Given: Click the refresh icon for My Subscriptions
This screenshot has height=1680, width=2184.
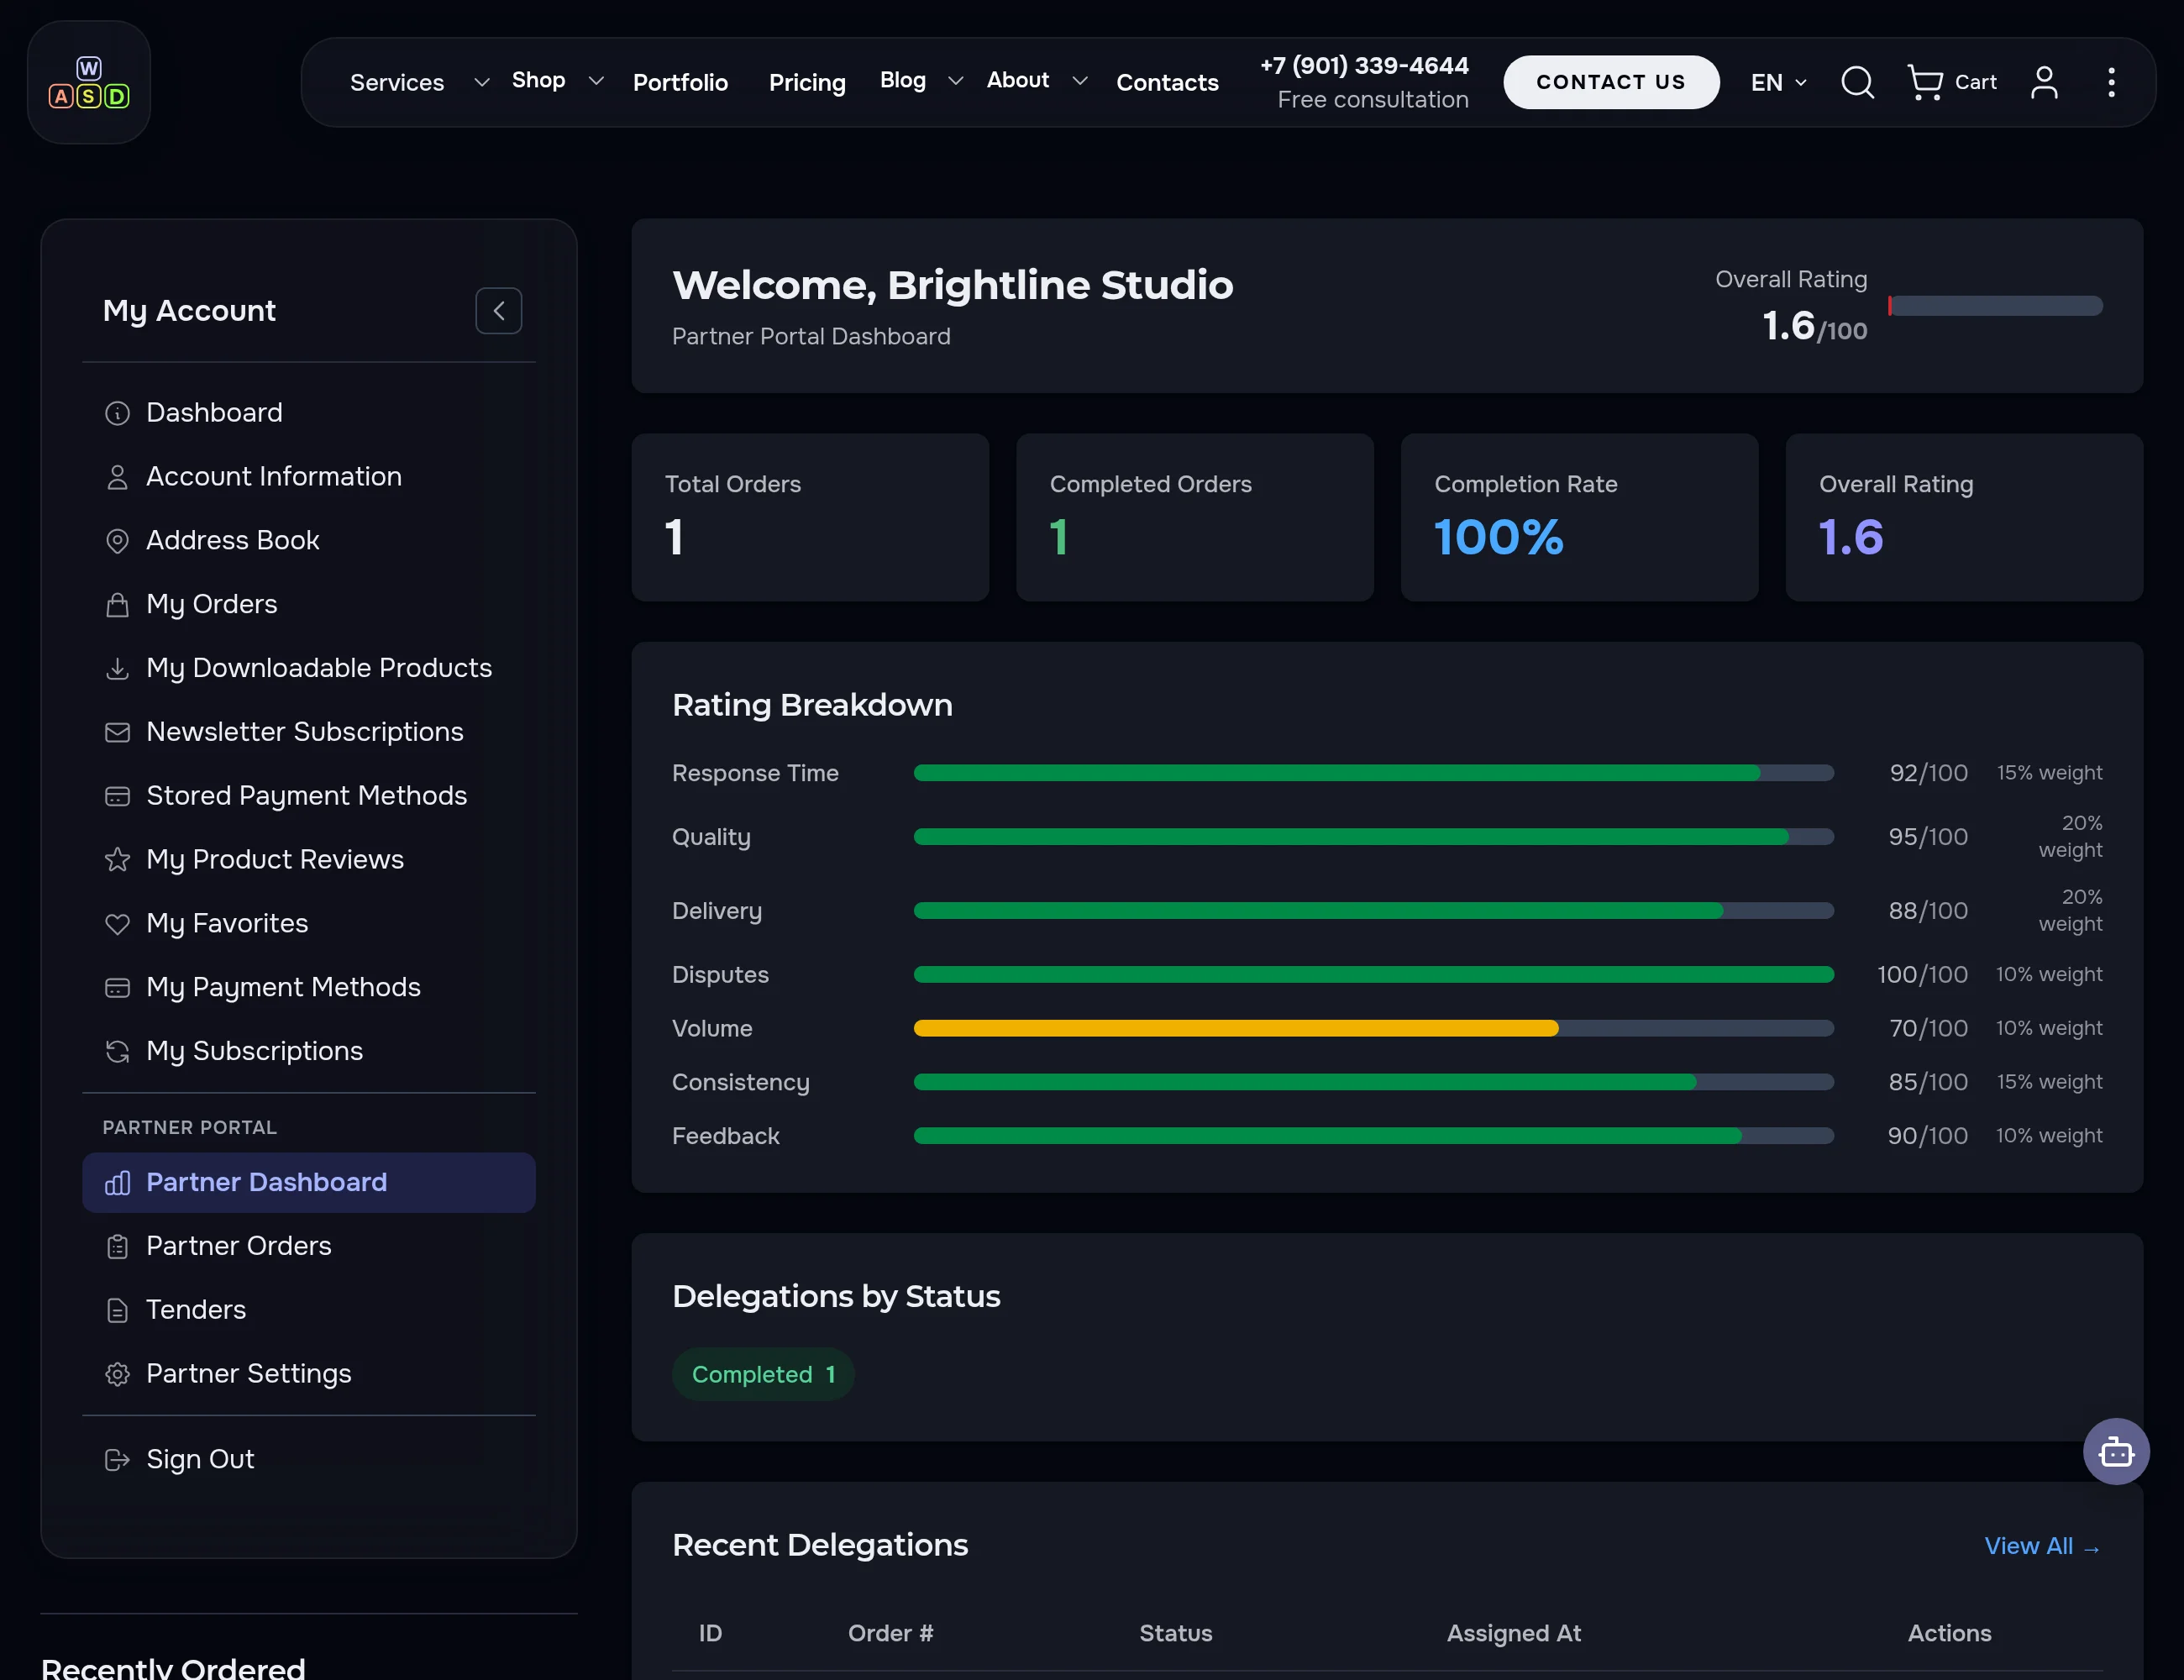Looking at the screenshot, I should coord(117,1052).
